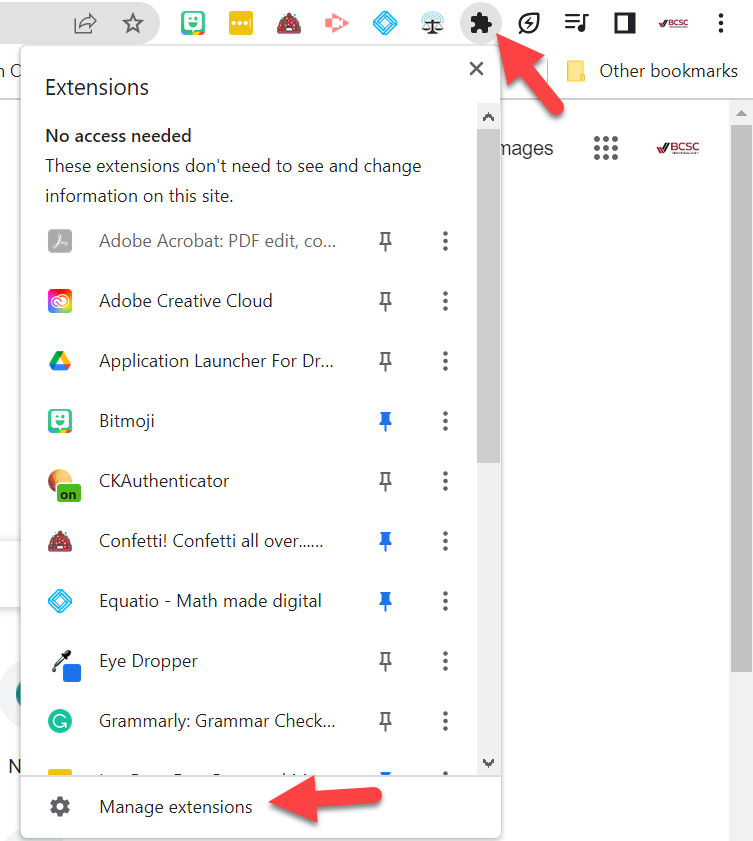This screenshot has width=753, height=841.
Task: Select Equatio - Math made digital entry
Action: pyautogui.click(x=210, y=601)
